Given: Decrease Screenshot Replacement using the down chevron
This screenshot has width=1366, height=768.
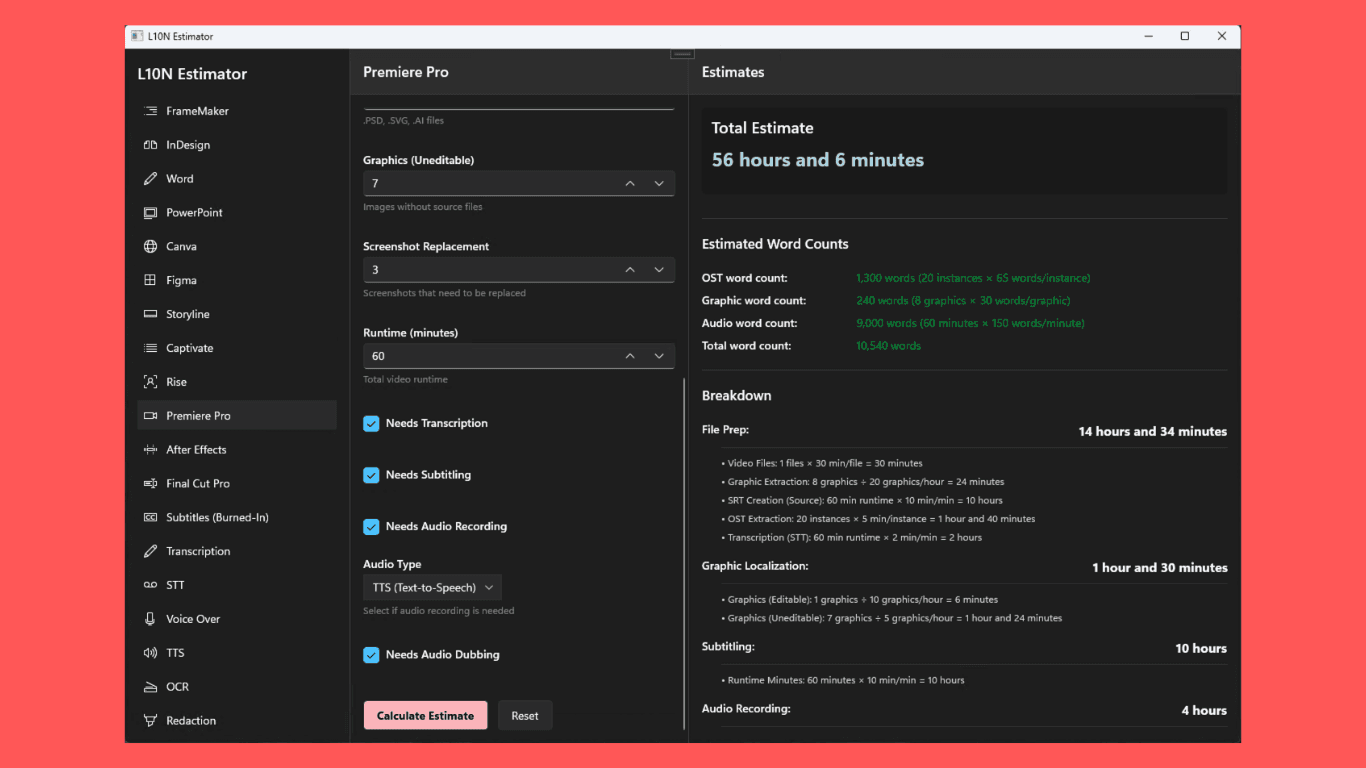Looking at the screenshot, I should coord(659,269).
